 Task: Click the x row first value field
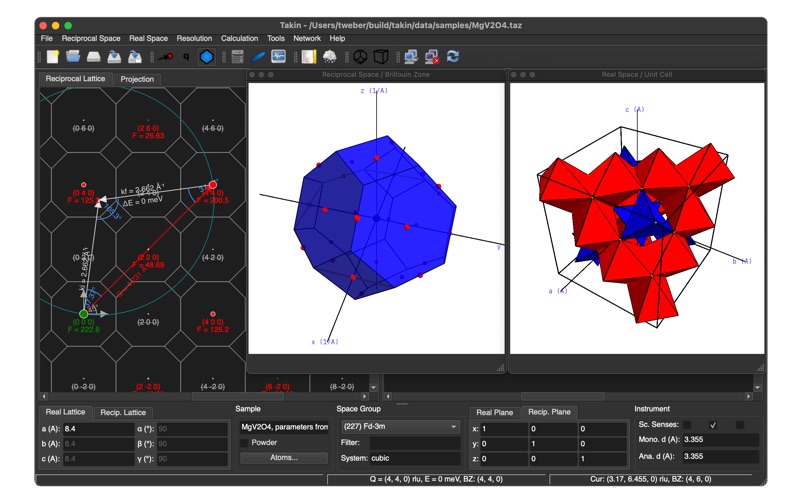[502, 429]
